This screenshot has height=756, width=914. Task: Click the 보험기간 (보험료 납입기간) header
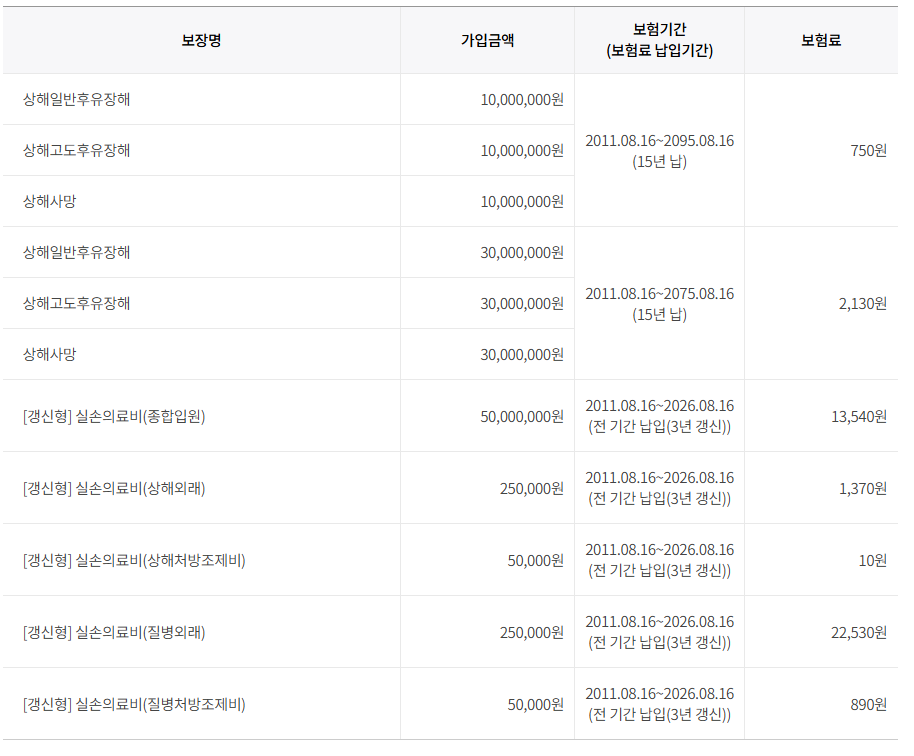point(659,41)
